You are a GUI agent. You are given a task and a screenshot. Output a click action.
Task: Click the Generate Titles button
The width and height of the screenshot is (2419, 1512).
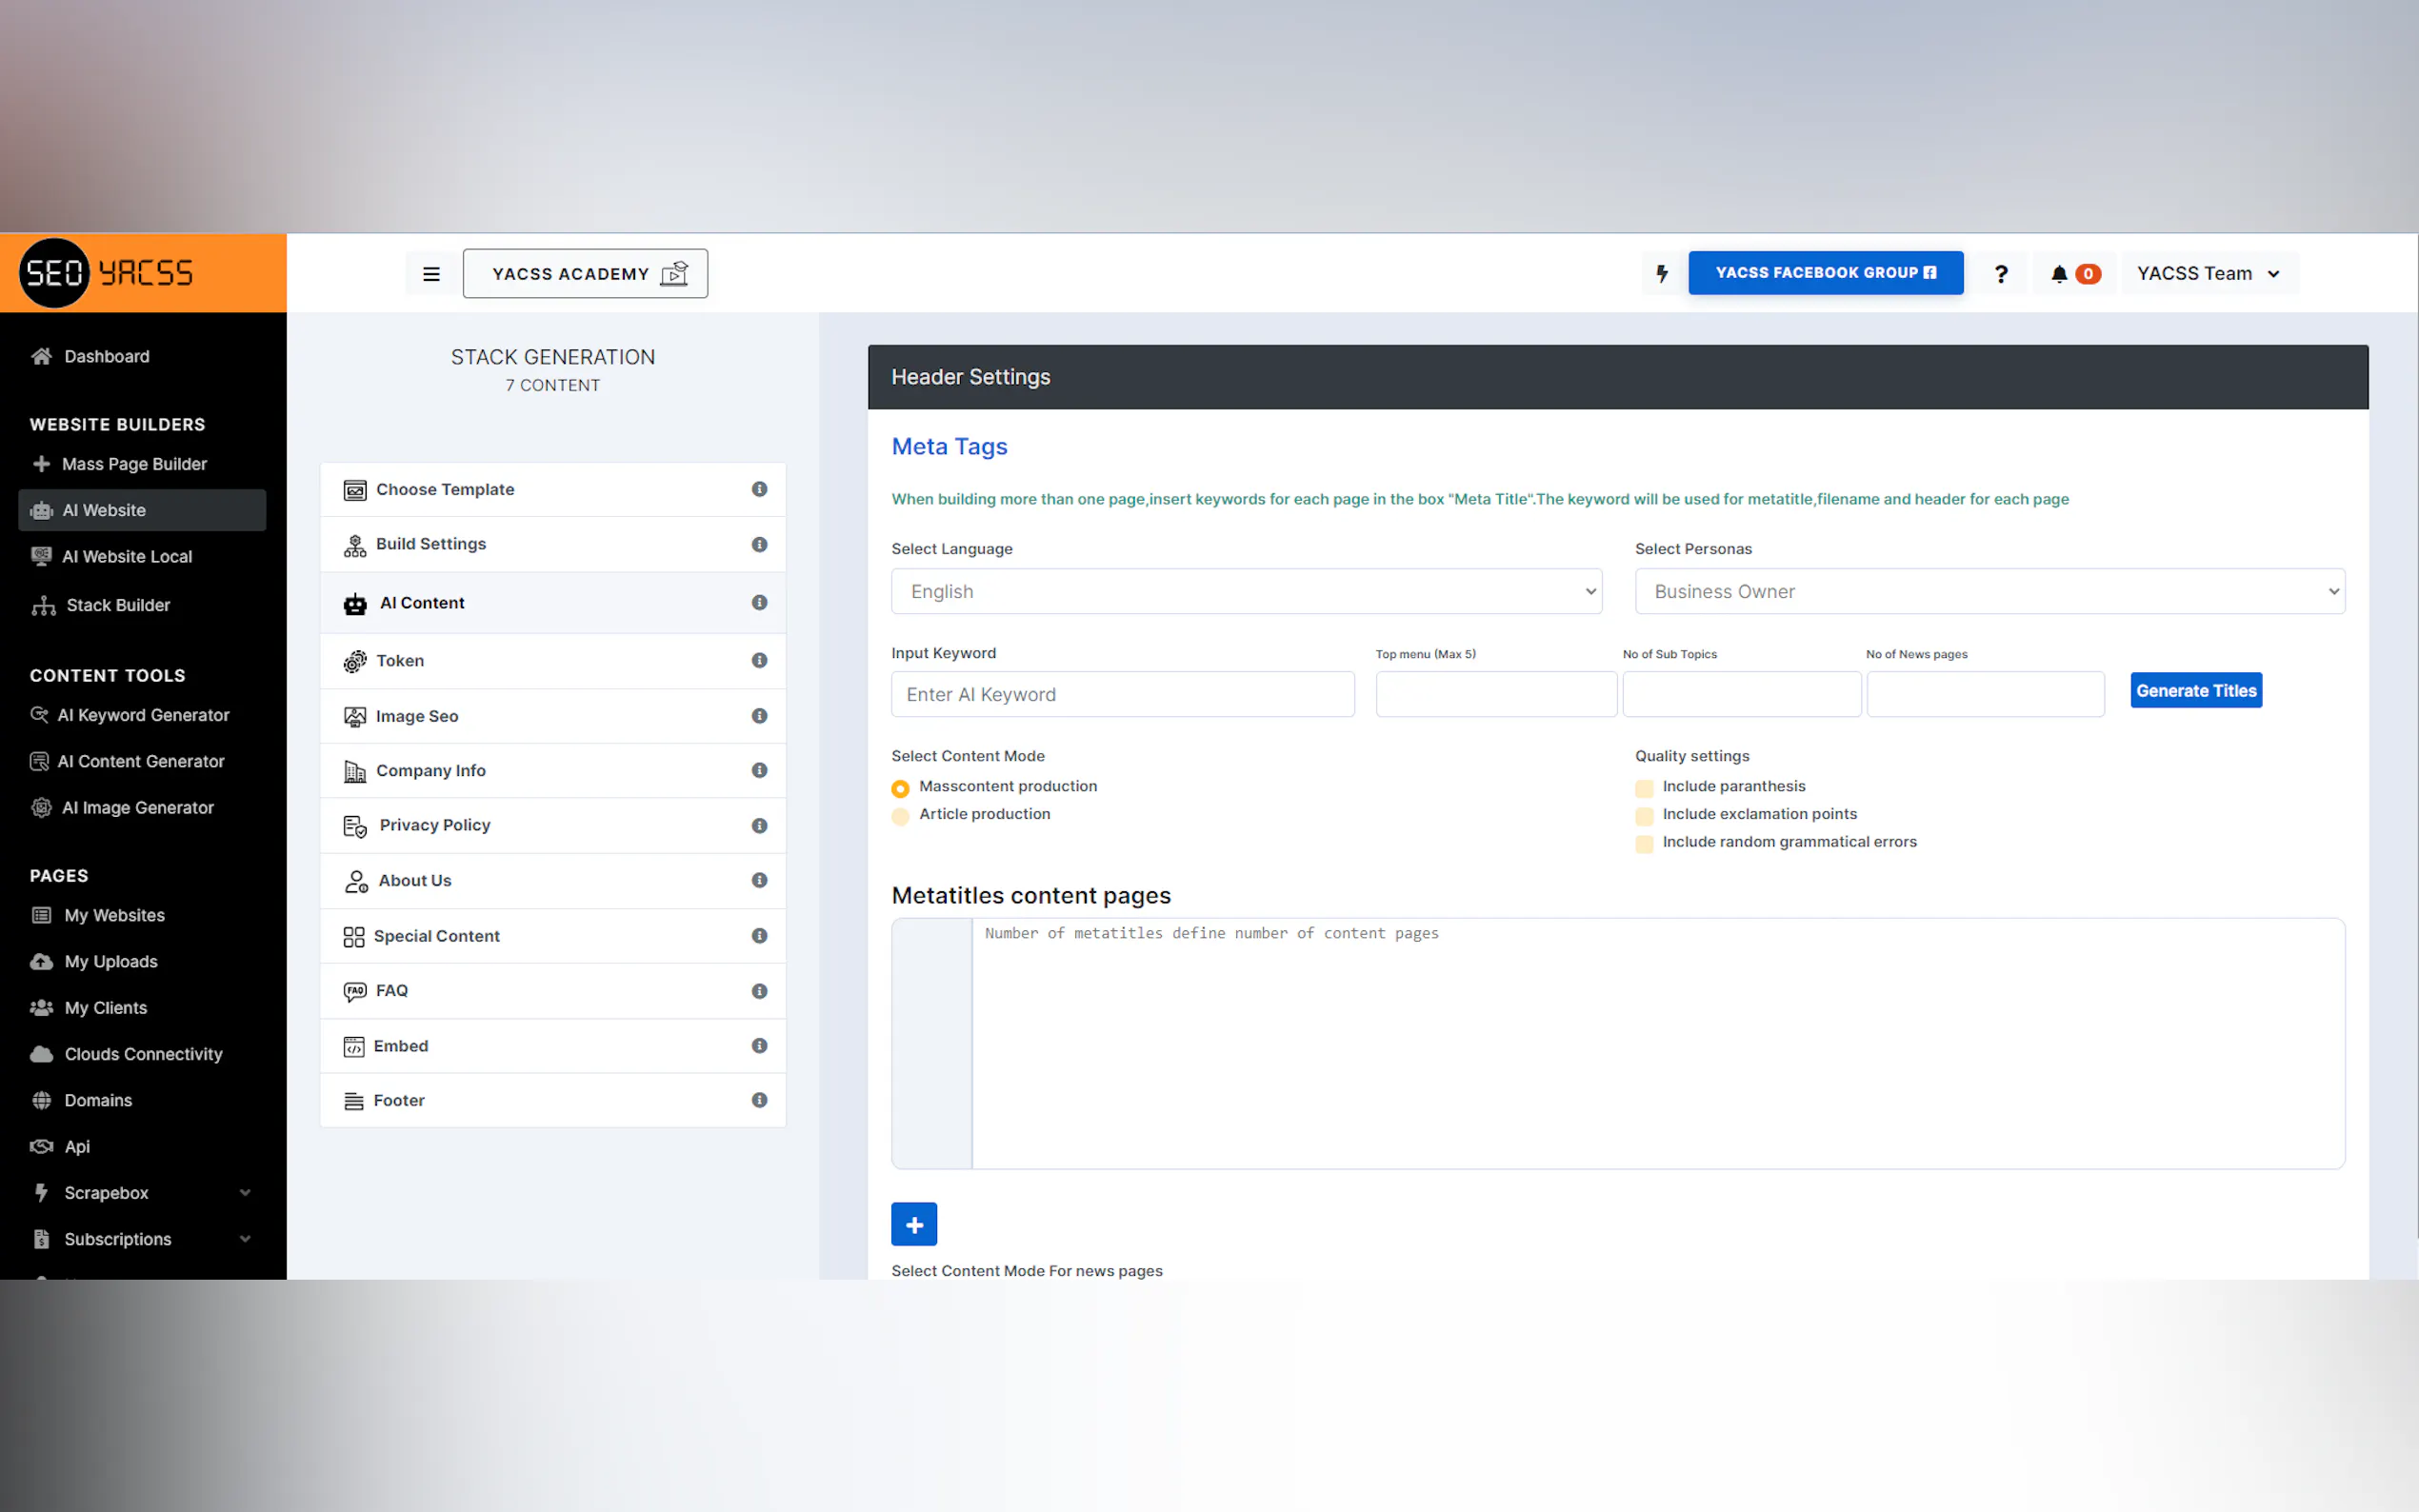(2195, 690)
